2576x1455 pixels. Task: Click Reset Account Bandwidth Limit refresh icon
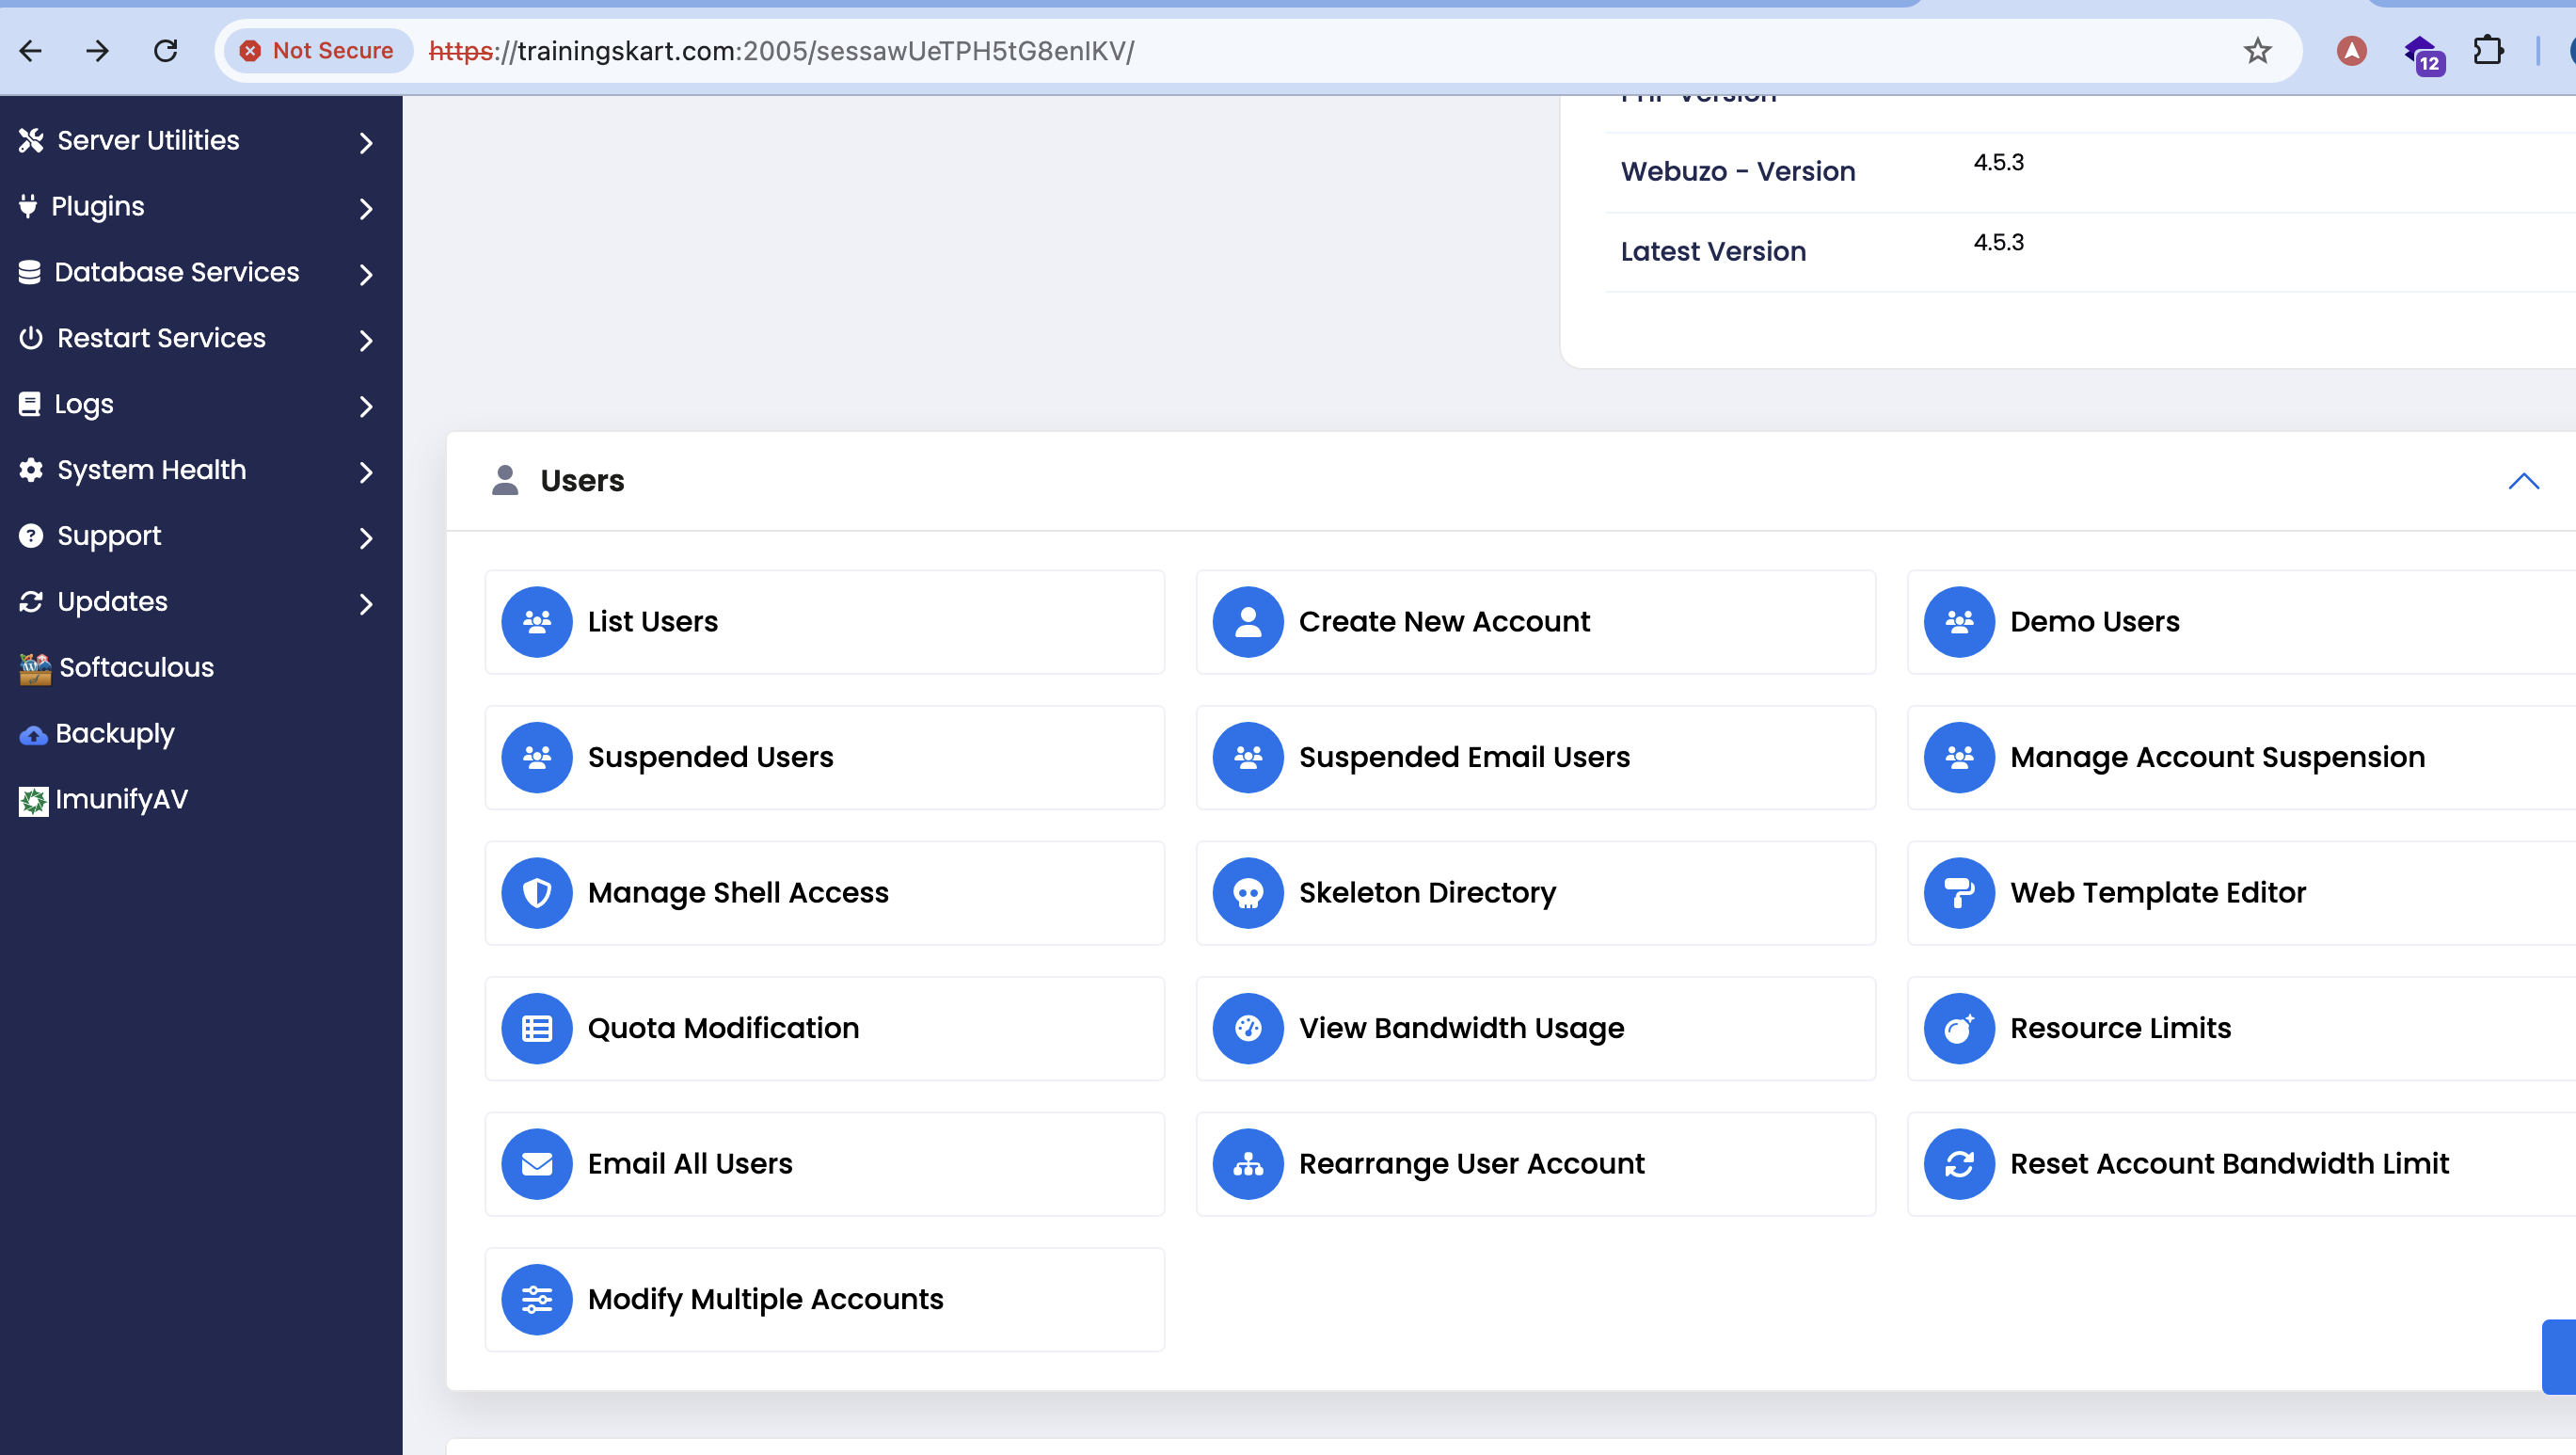click(x=1959, y=1164)
